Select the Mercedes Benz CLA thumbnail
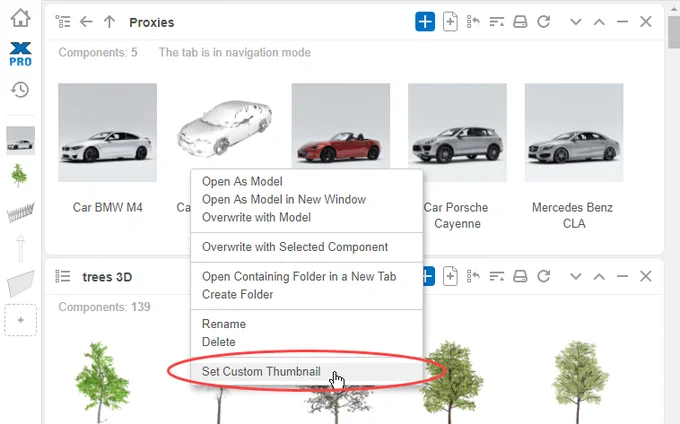The height and width of the screenshot is (424, 680). [x=574, y=133]
